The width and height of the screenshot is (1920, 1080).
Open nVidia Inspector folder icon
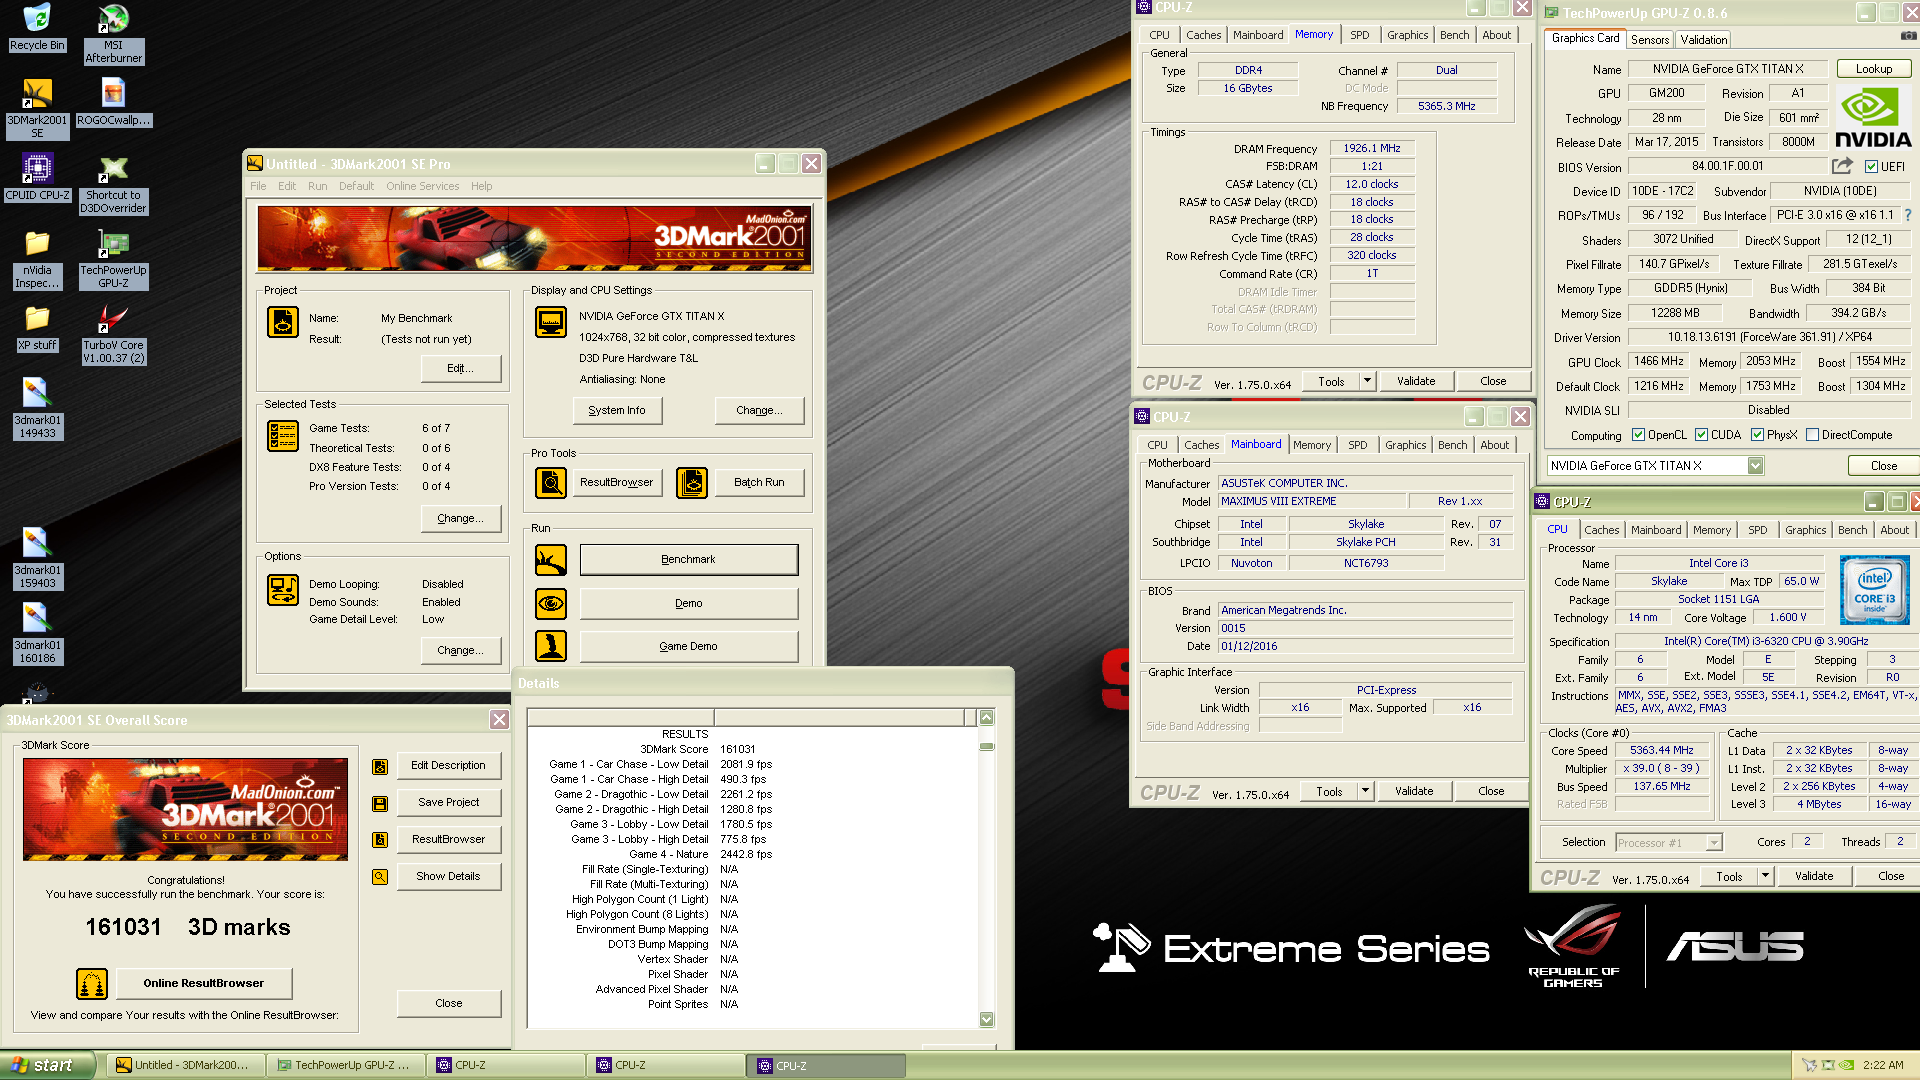point(37,259)
